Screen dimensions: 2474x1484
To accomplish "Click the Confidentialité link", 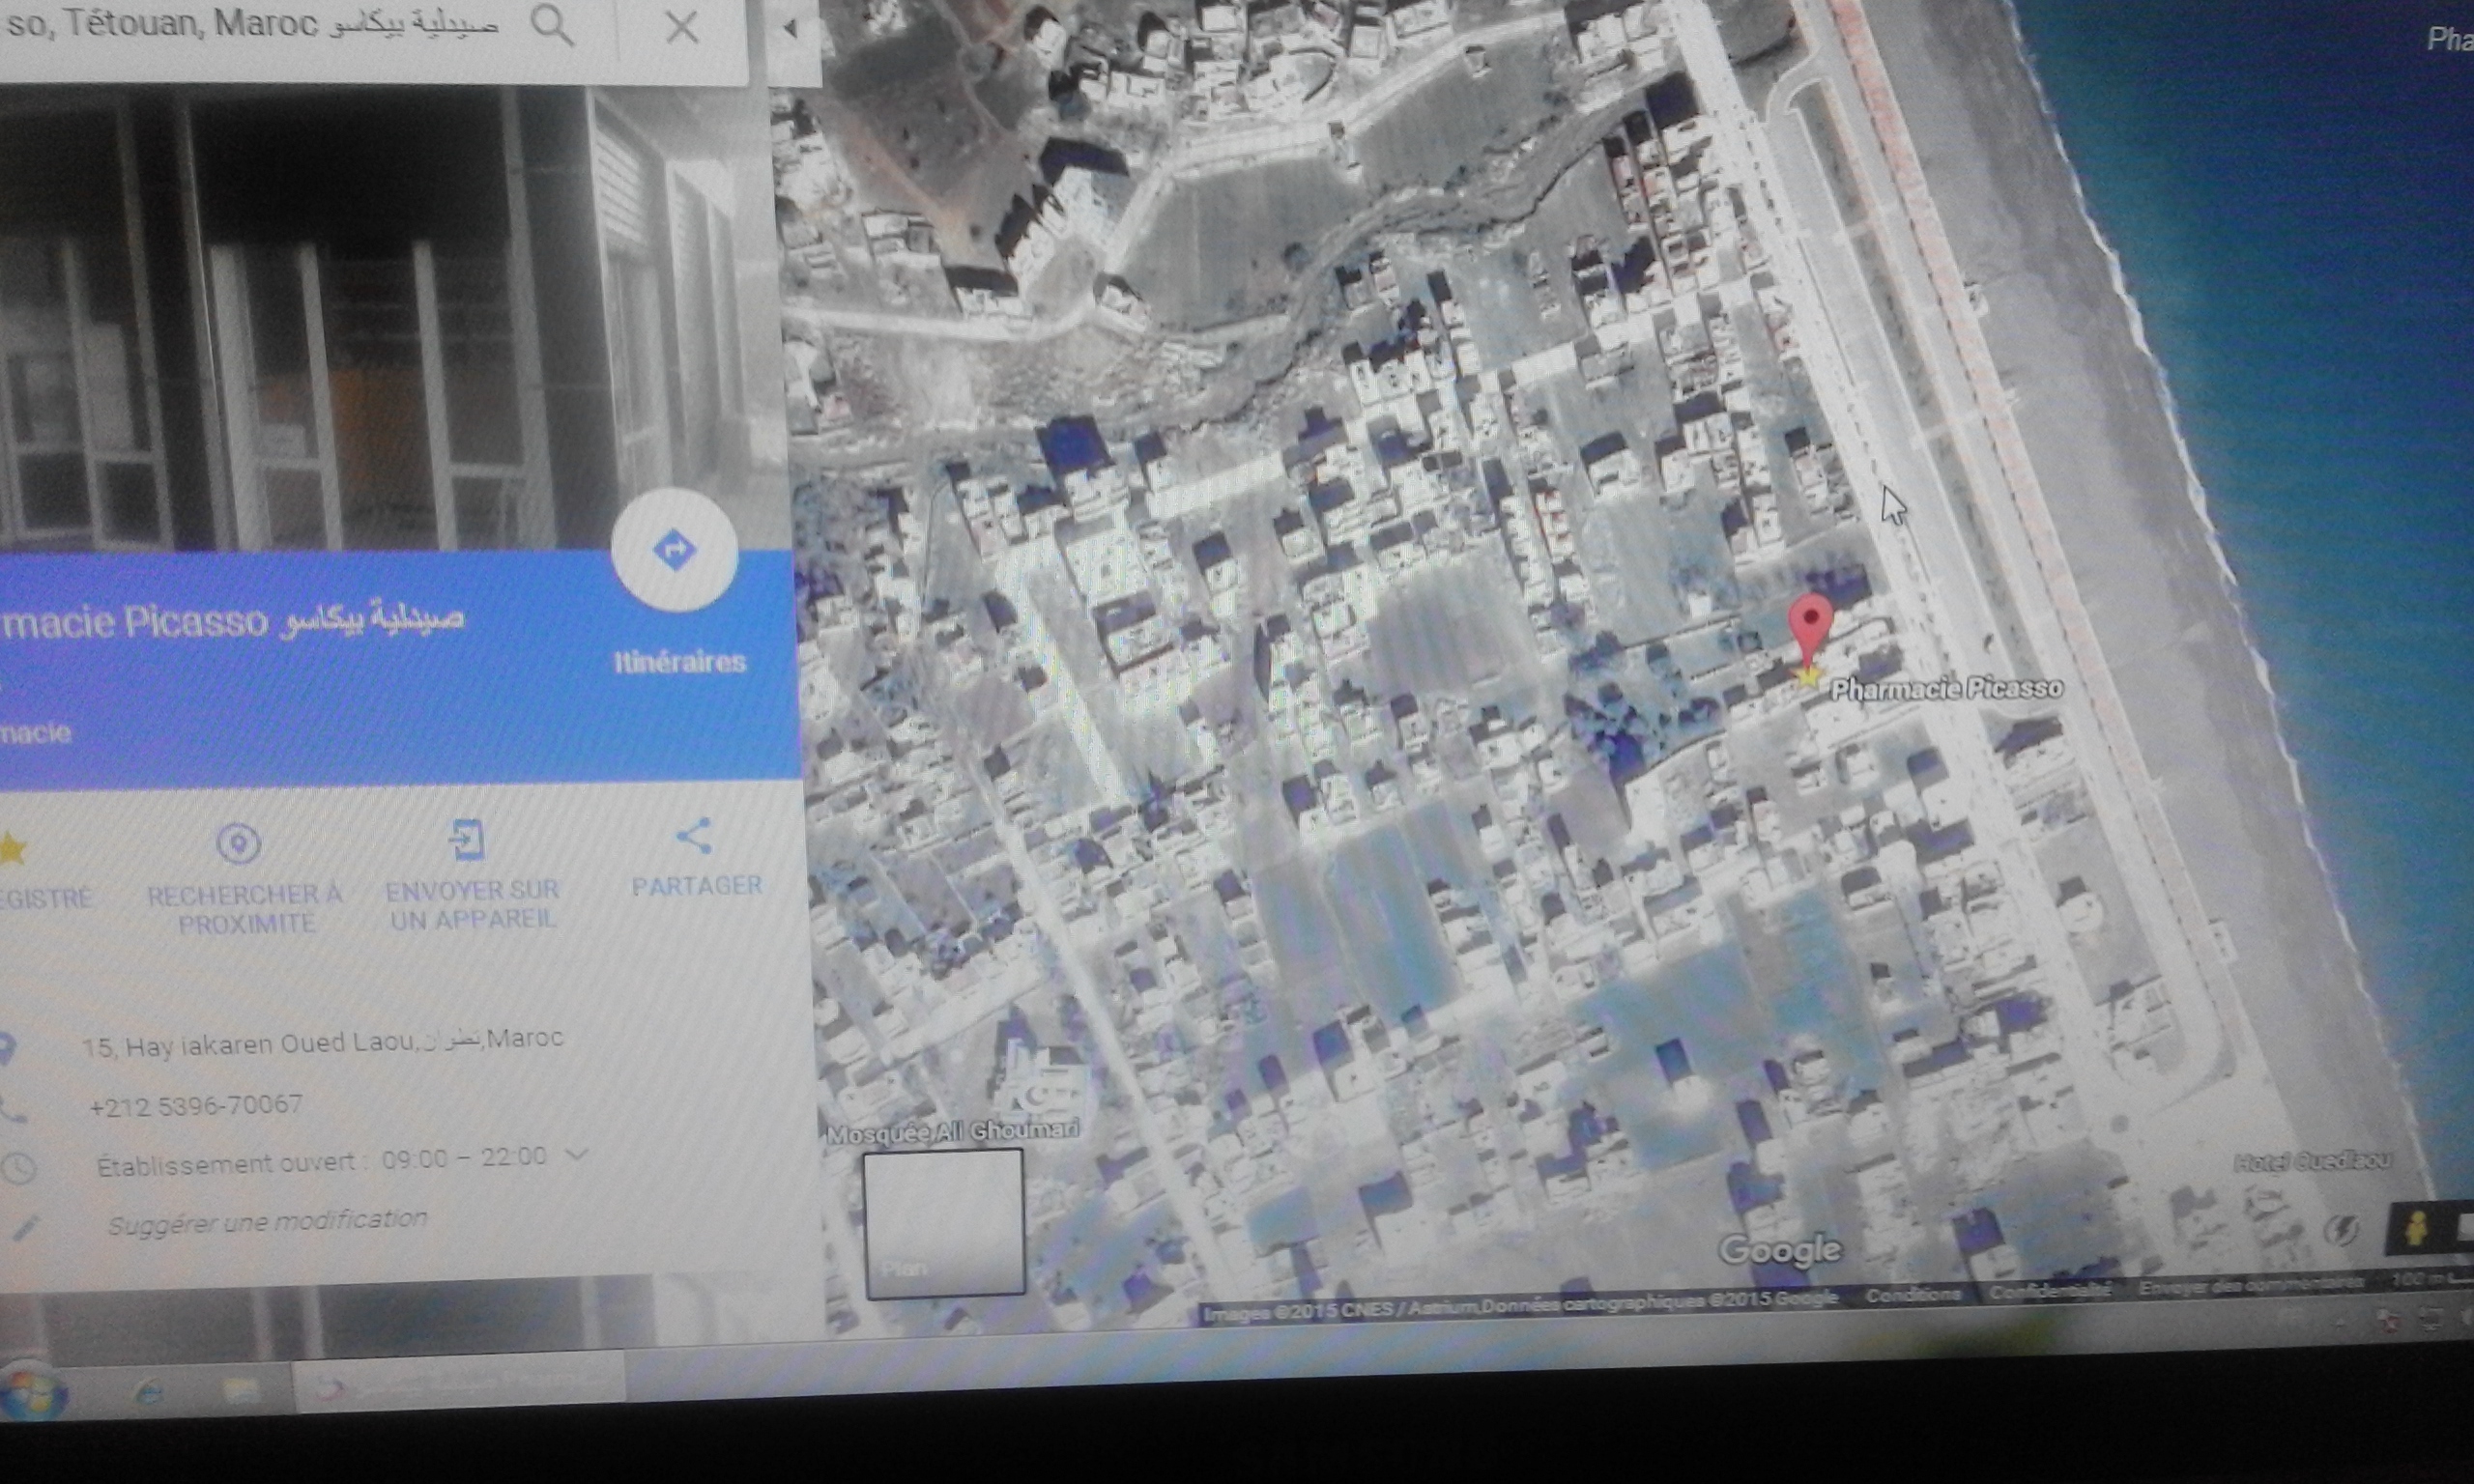I will pyautogui.click(x=2049, y=1291).
